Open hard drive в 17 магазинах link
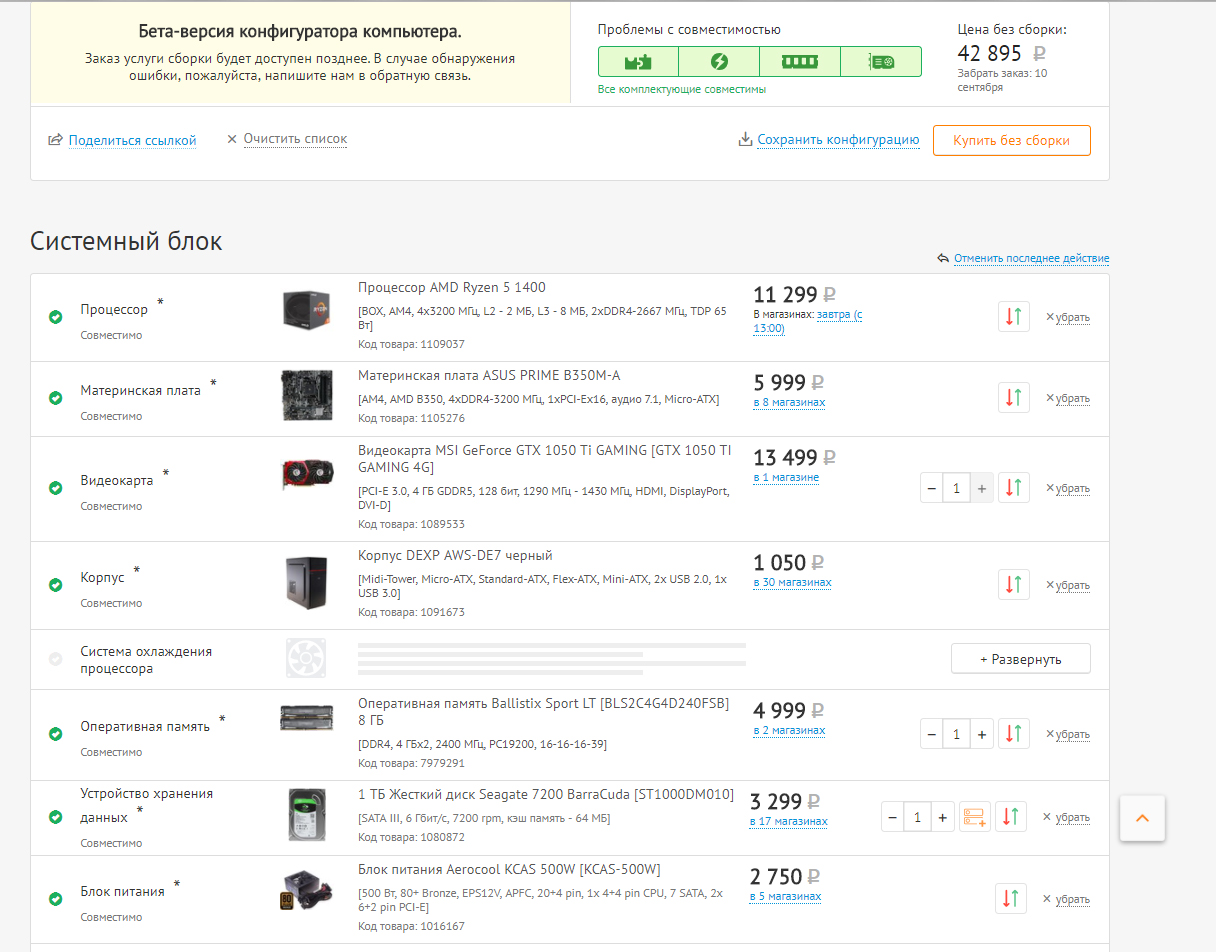This screenshot has width=1216, height=952. tap(789, 821)
